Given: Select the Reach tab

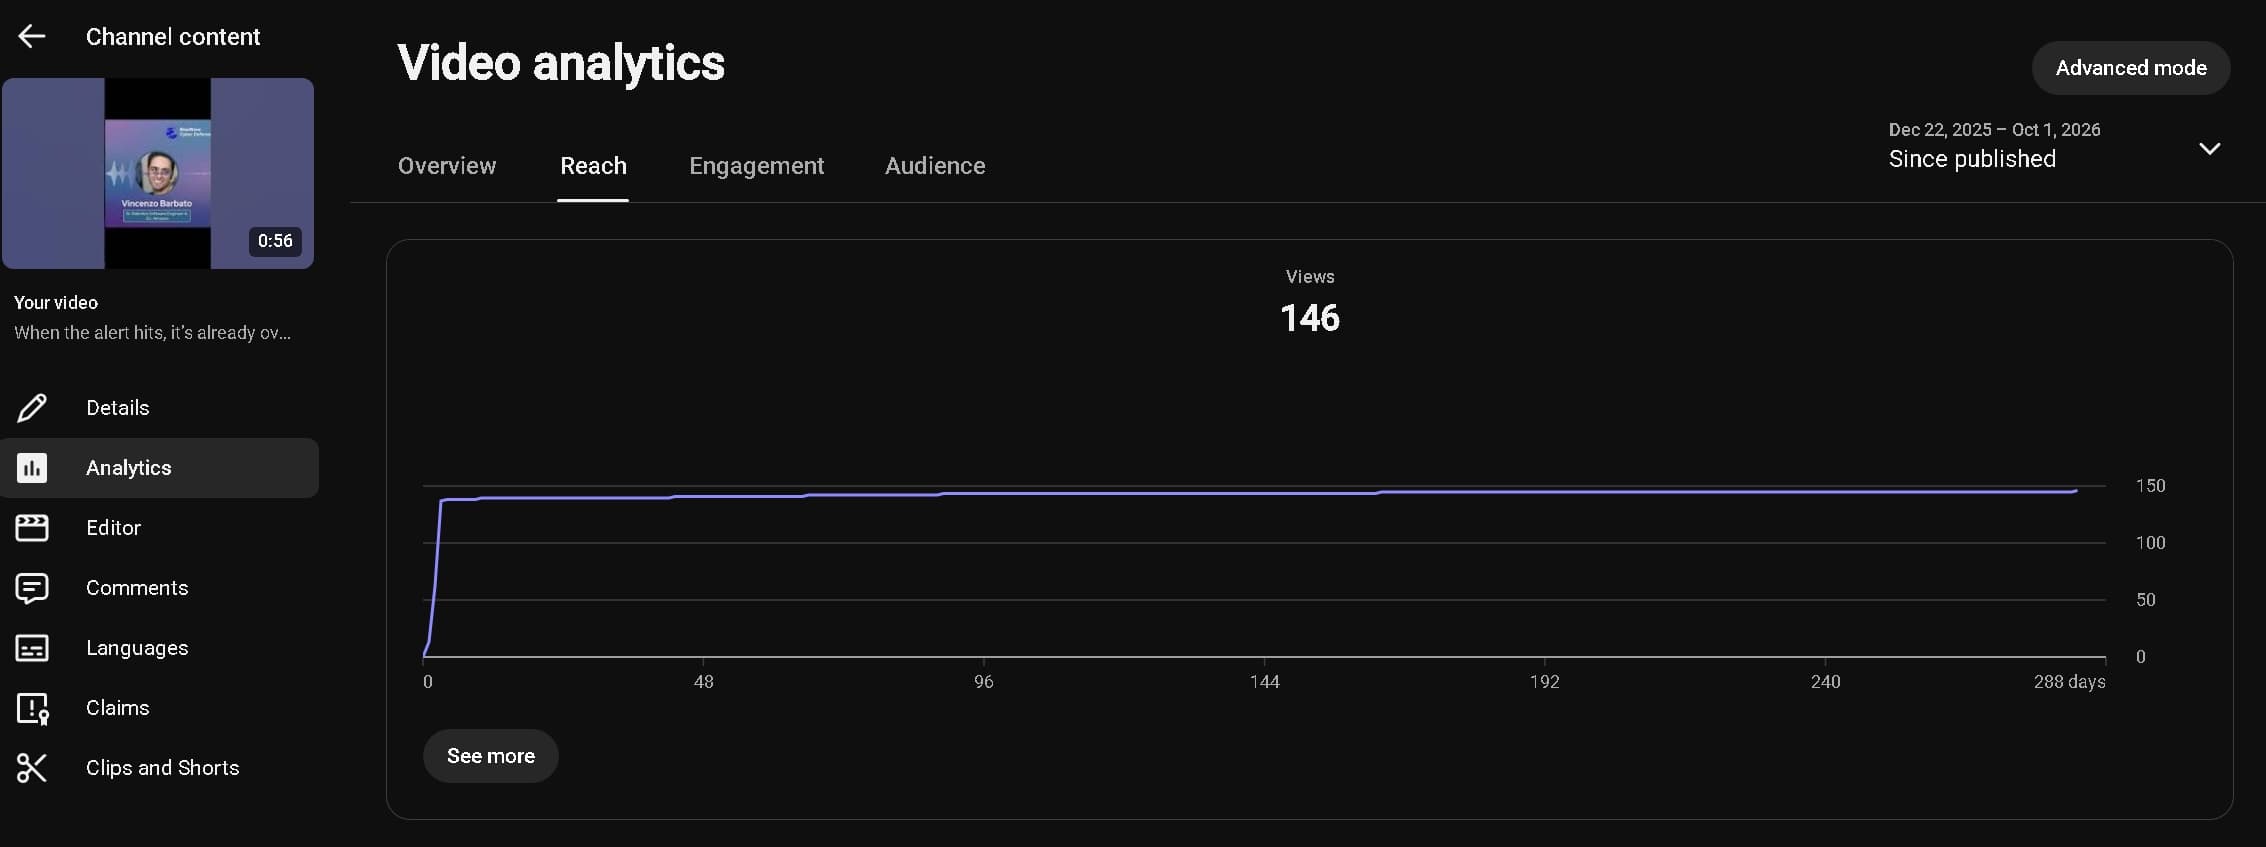Looking at the screenshot, I should pyautogui.click(x=593, y=166).
